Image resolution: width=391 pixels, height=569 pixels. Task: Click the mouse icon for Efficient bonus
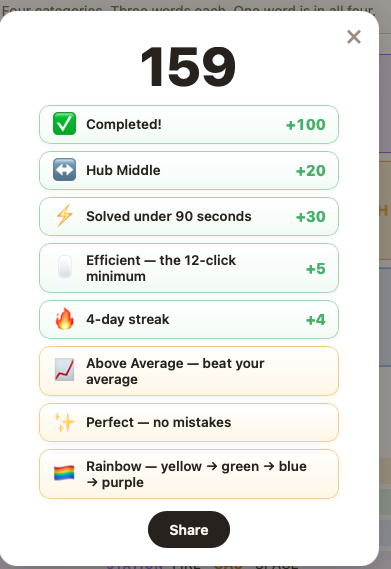pyautogui.click(x=65, y=267)
